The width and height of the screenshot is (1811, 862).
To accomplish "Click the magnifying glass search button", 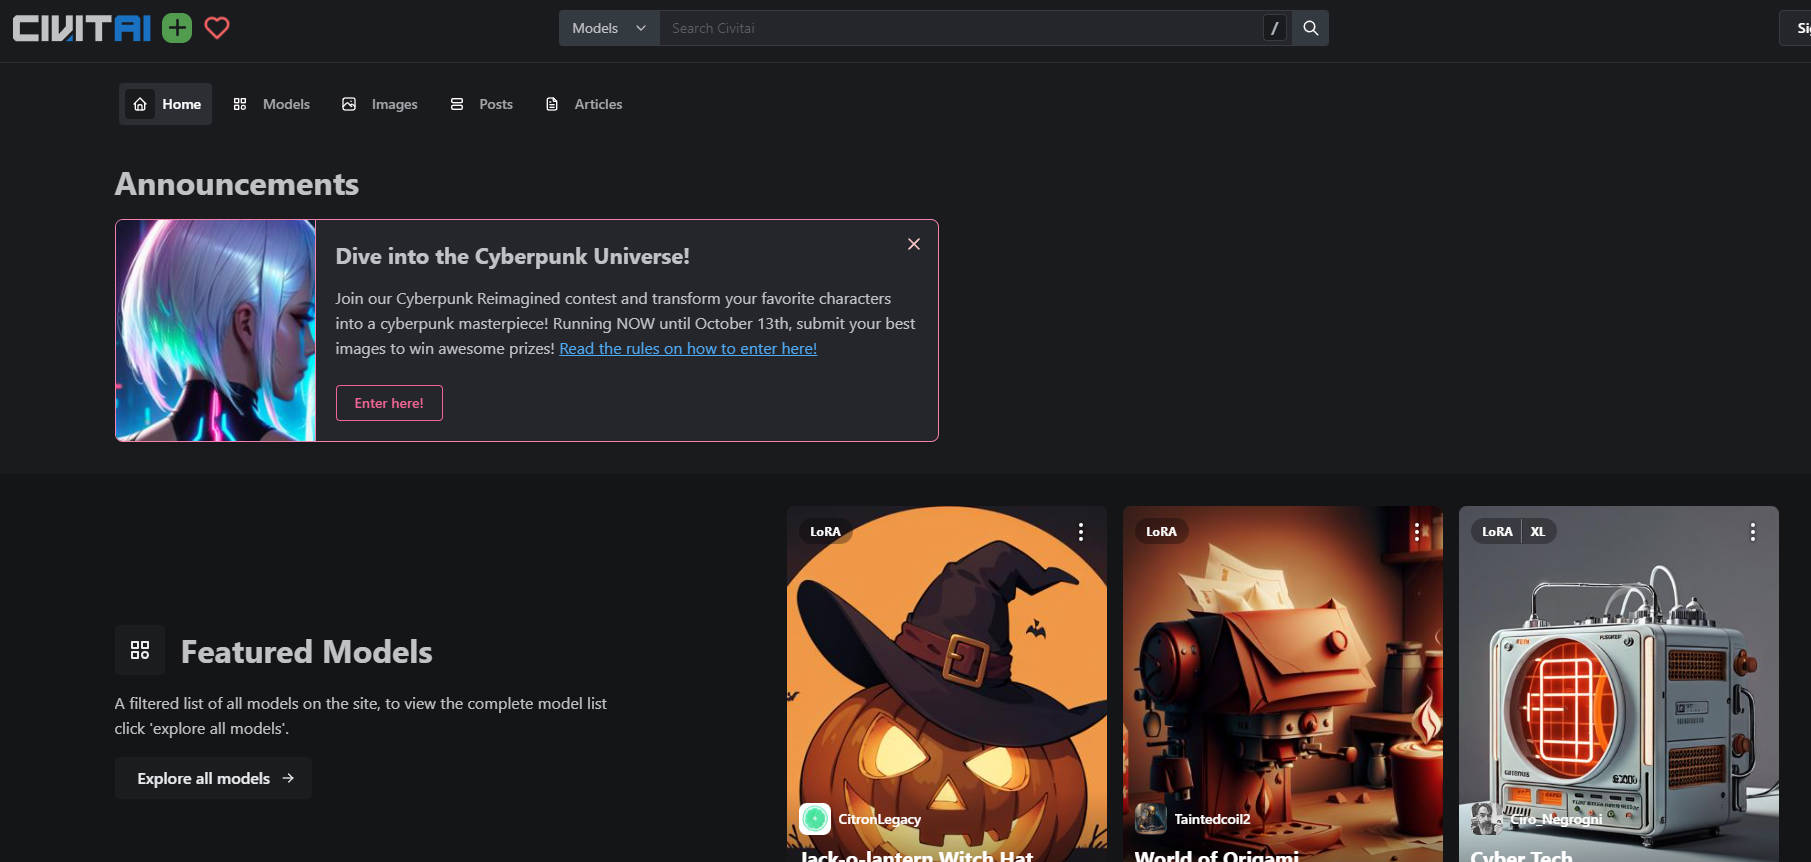I will [1310, 28].
